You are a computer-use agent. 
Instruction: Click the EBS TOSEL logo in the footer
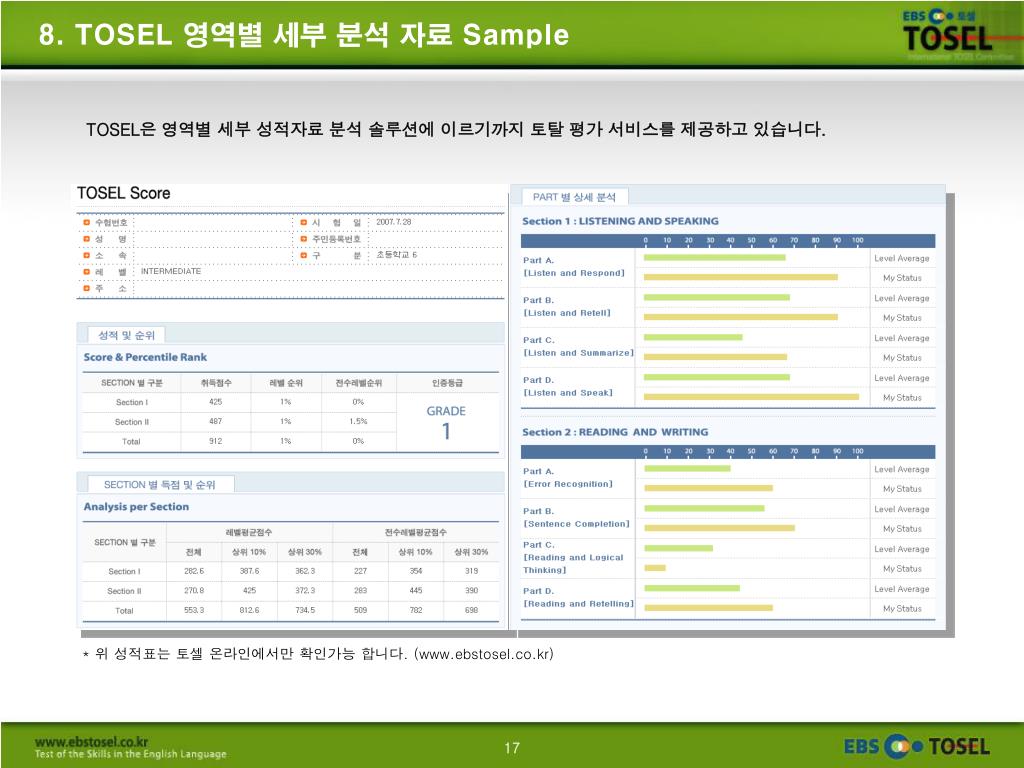pyautogui.click(x=916, y=746)
